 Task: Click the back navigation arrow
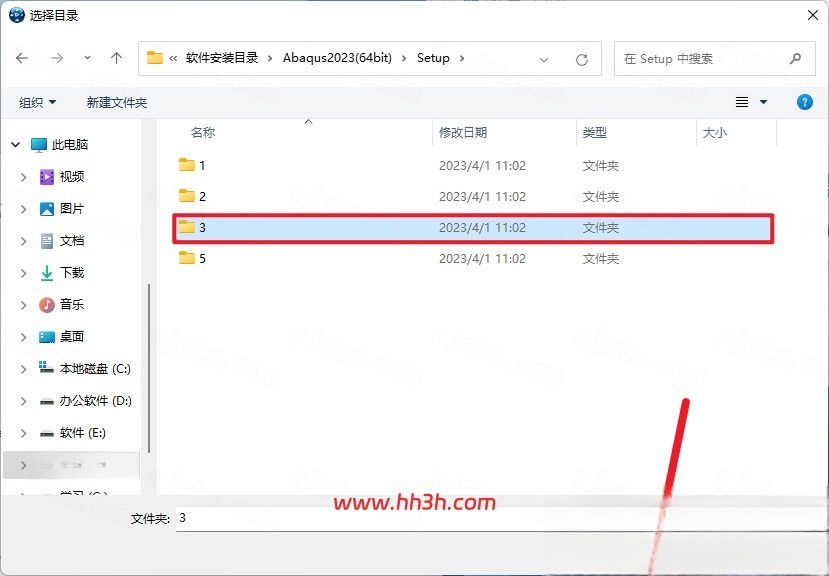(22, 58)
